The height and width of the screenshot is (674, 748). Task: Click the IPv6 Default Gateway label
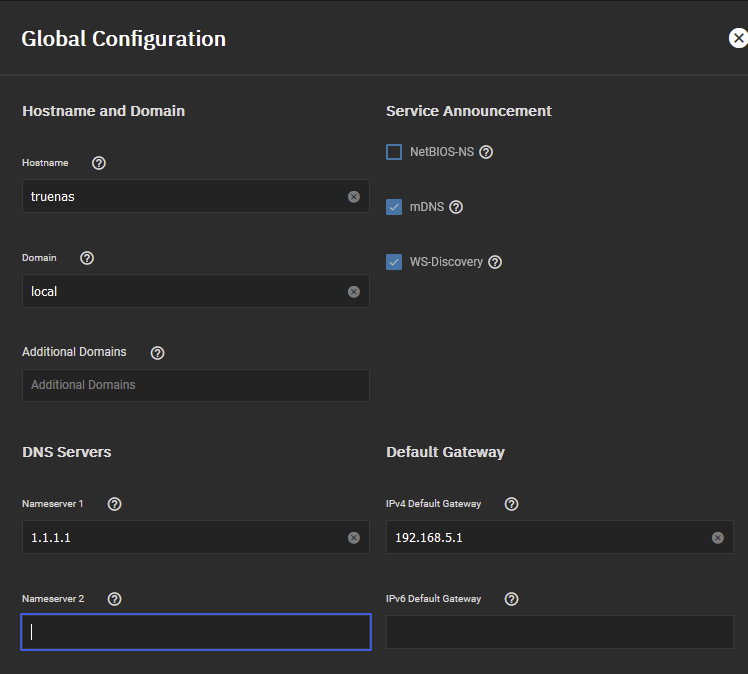[433, 599]
